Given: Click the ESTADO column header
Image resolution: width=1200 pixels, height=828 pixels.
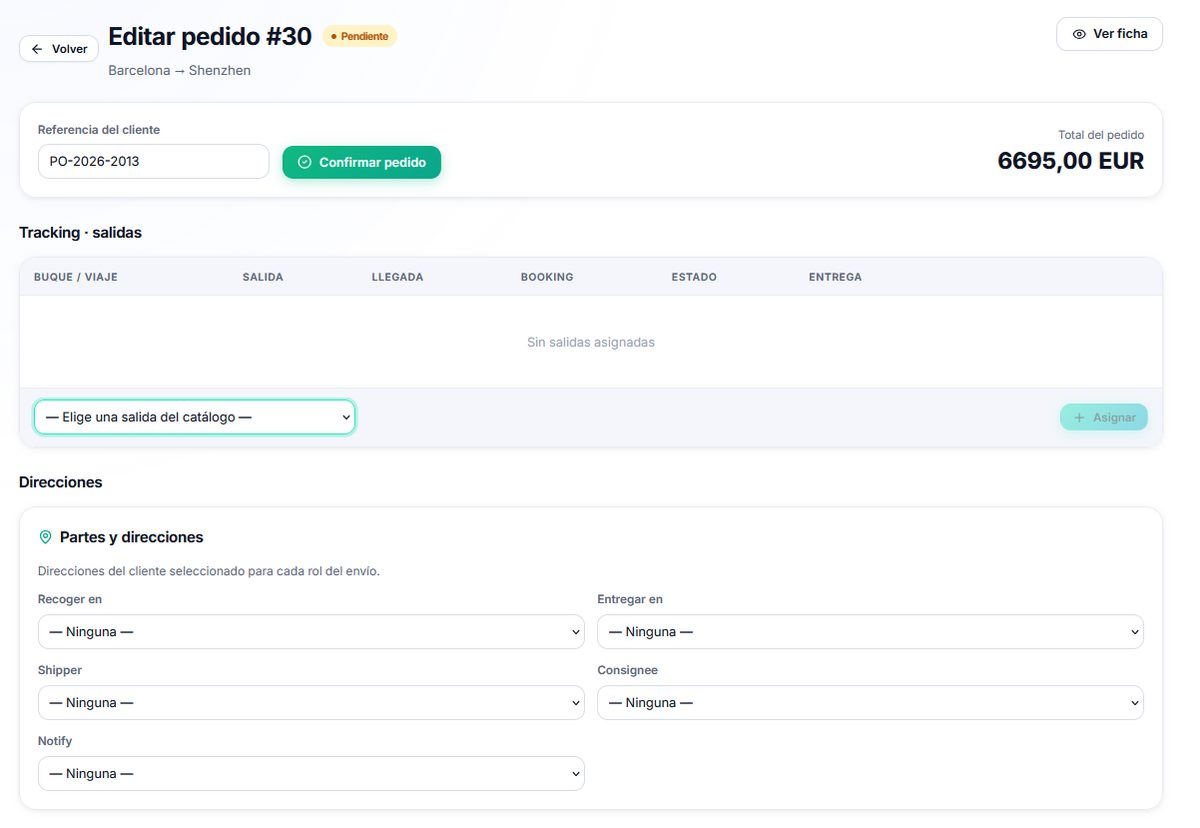Looking at the screenshot, I should [694, 277].
